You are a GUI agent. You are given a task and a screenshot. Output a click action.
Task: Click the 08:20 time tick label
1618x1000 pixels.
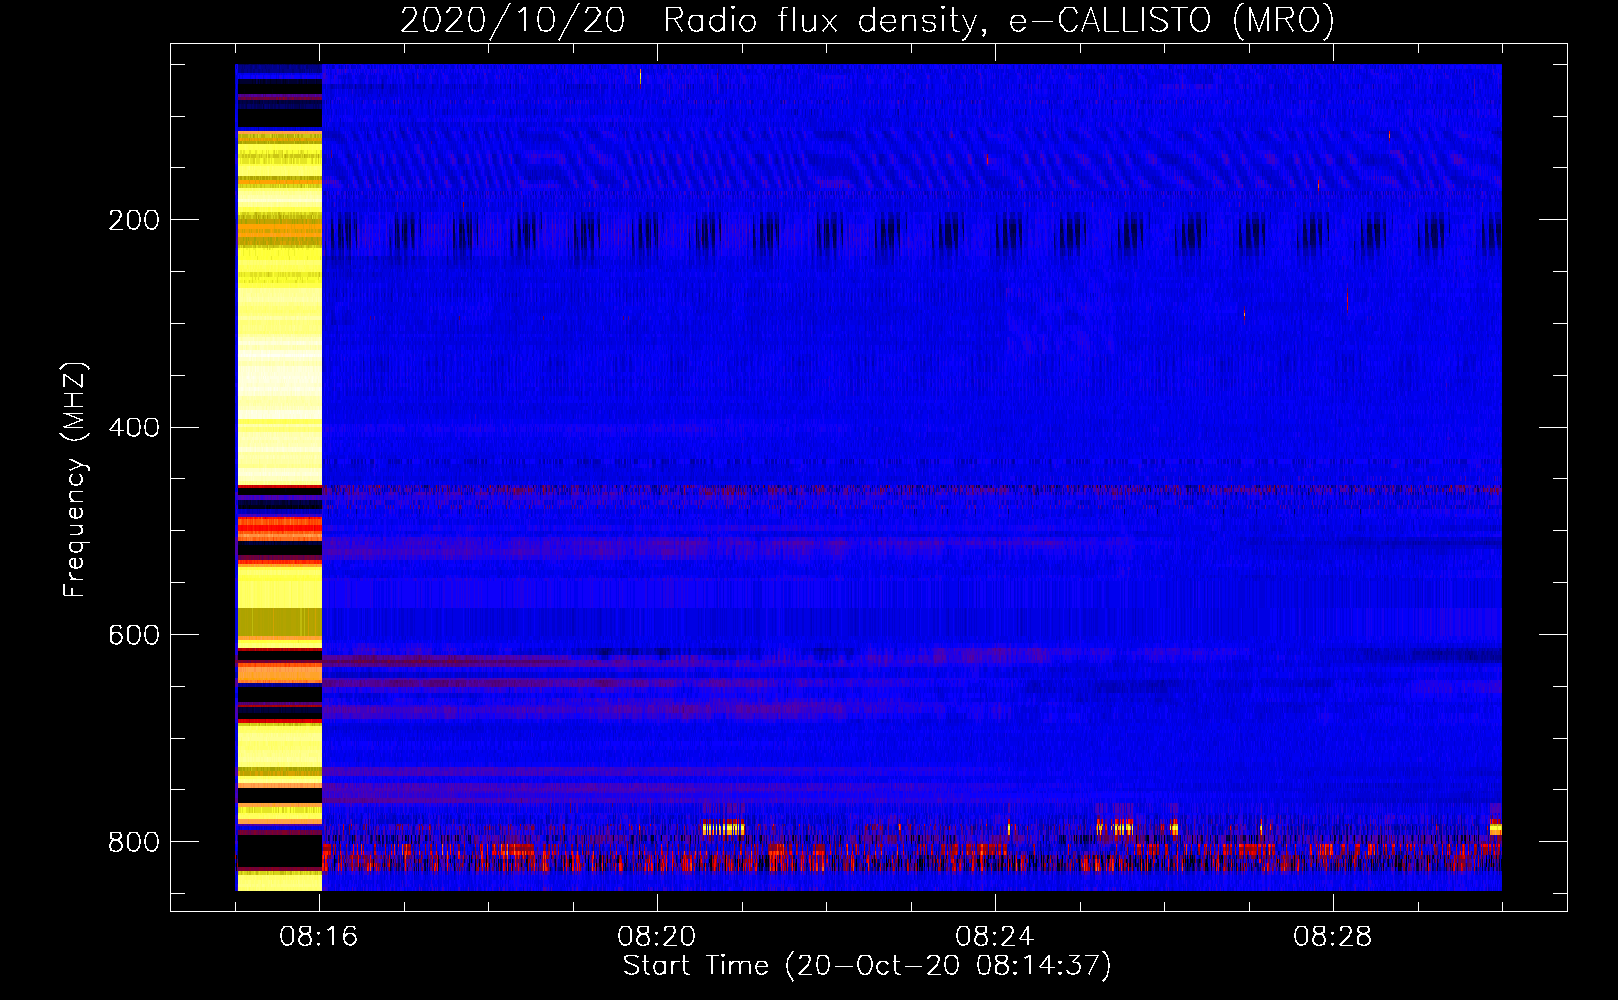[657, 937]
